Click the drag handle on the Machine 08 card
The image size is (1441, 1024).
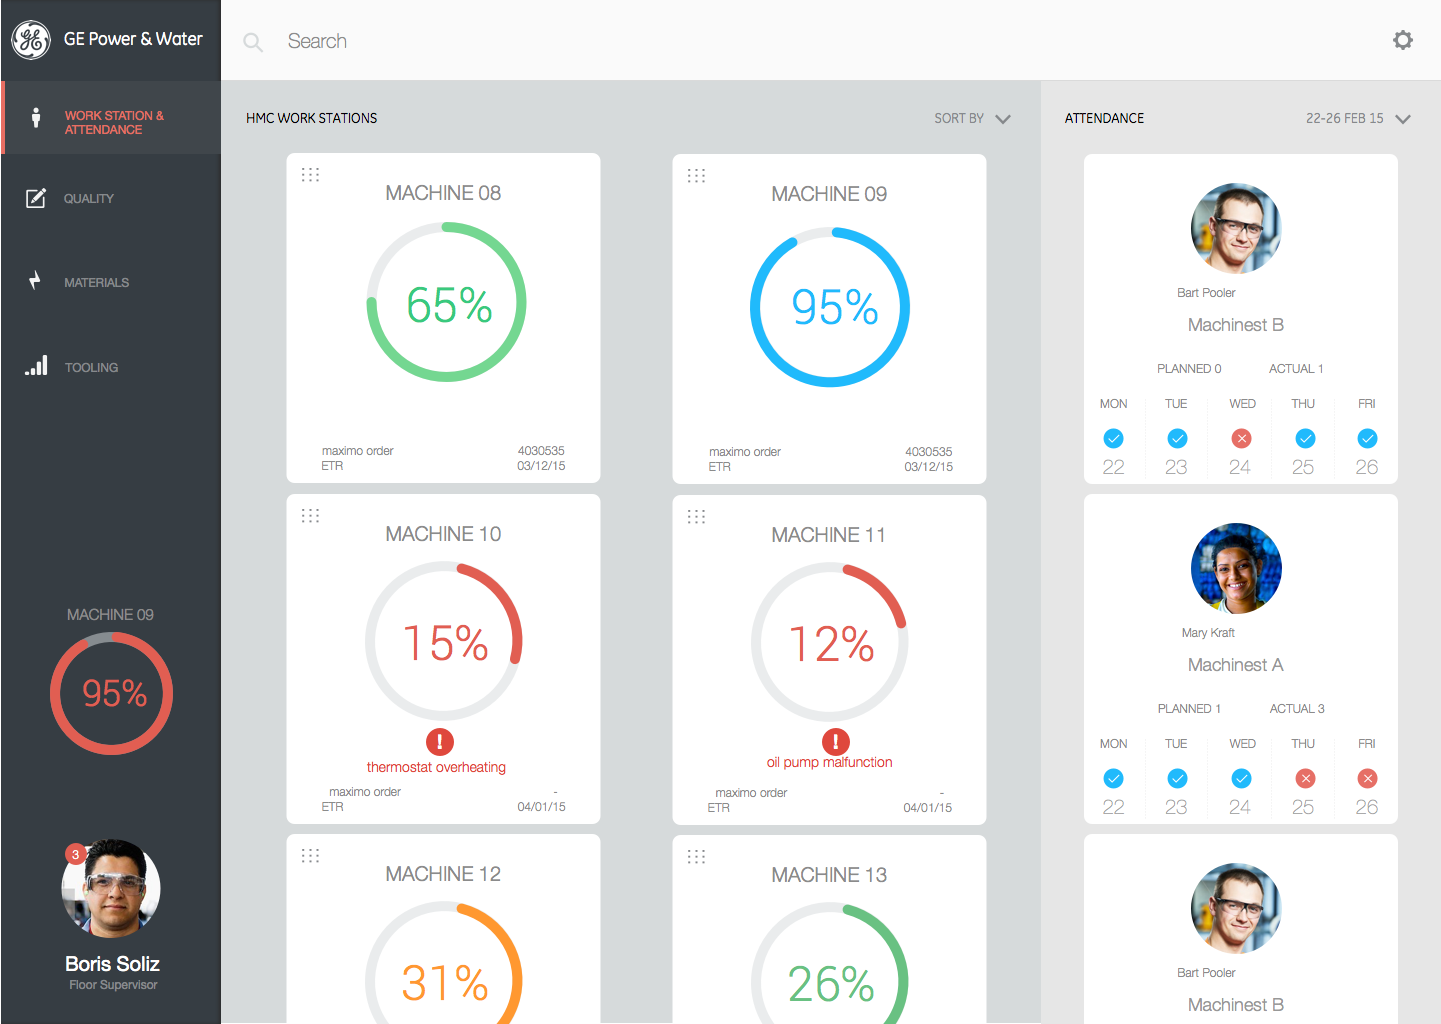(x=311, y=175)
